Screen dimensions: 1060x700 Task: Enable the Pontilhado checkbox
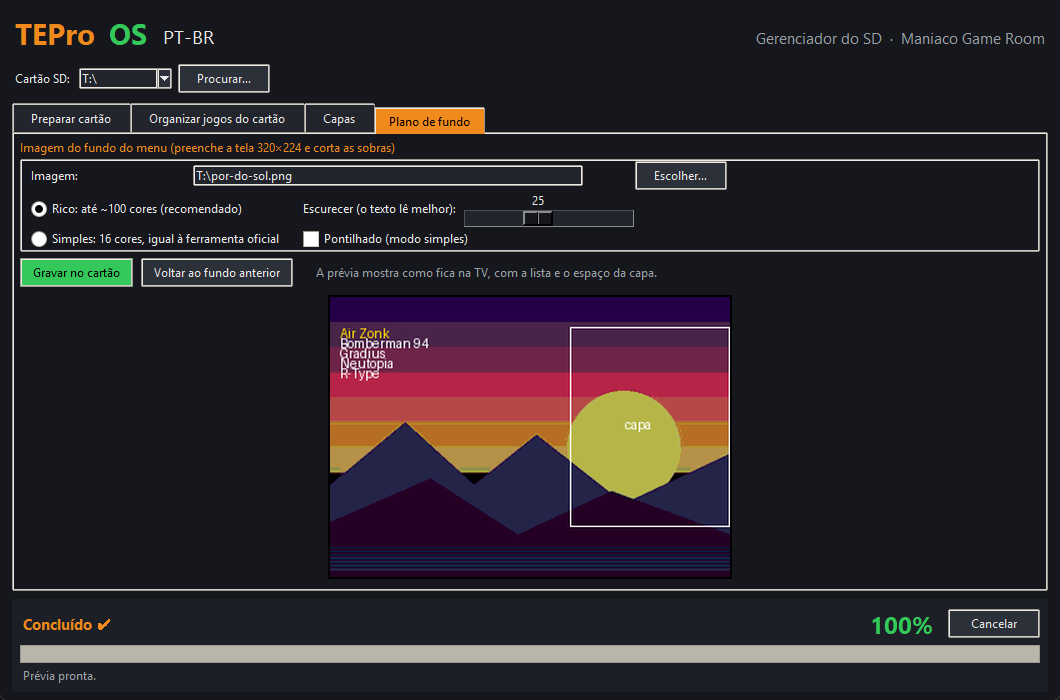pos(311,239)
